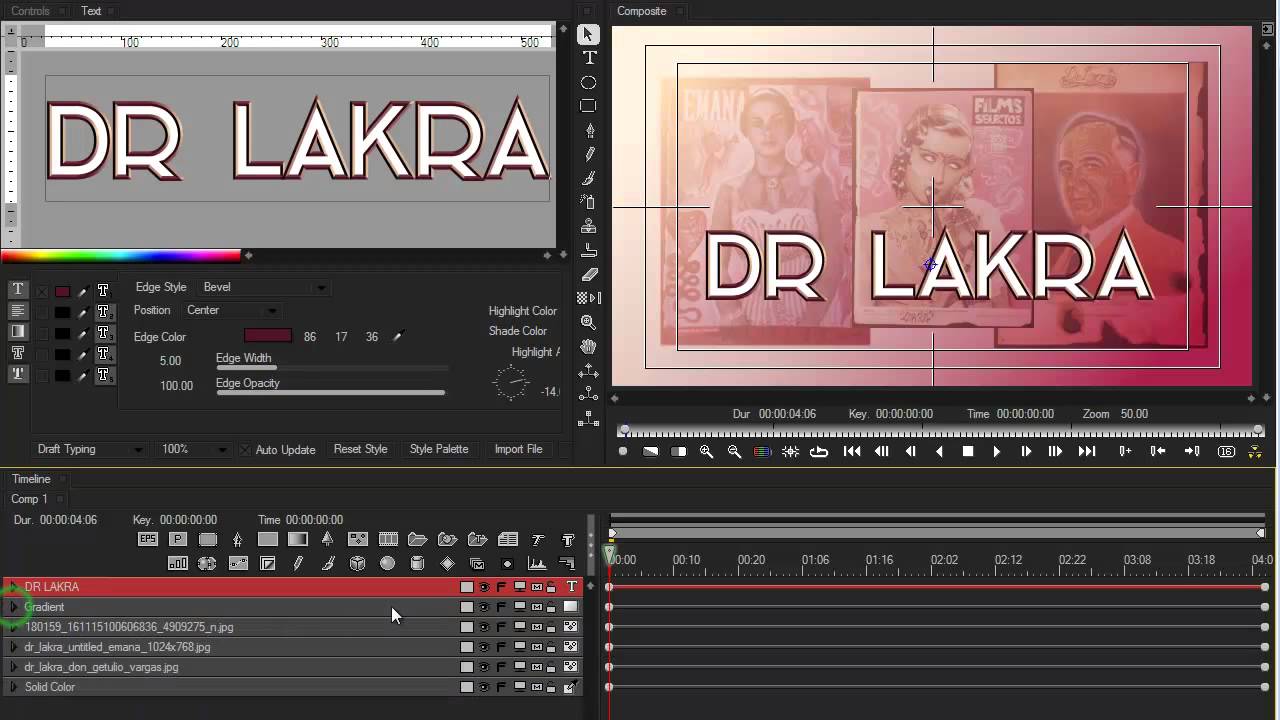The height and width of the screenshot is (720, 1280).
Task: Open the Draft Typing dropdown
Action: click(x=88, y=450)
